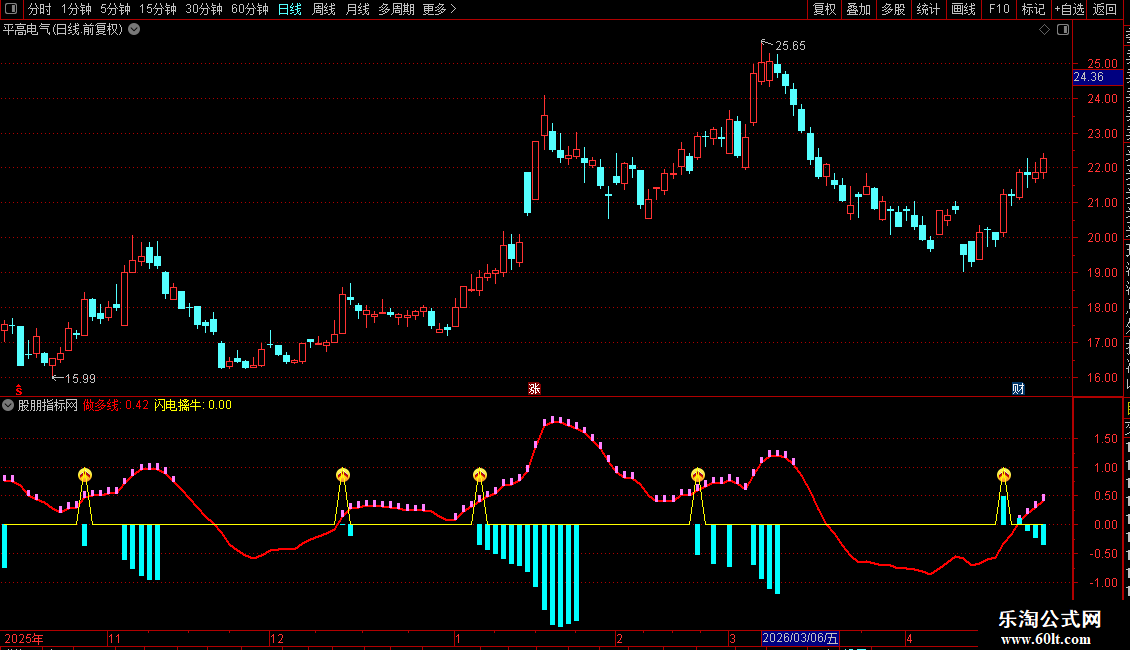Screen dimensions: 1130x650
Task: Click month 11 on the time axis
Action: [115, 638]
